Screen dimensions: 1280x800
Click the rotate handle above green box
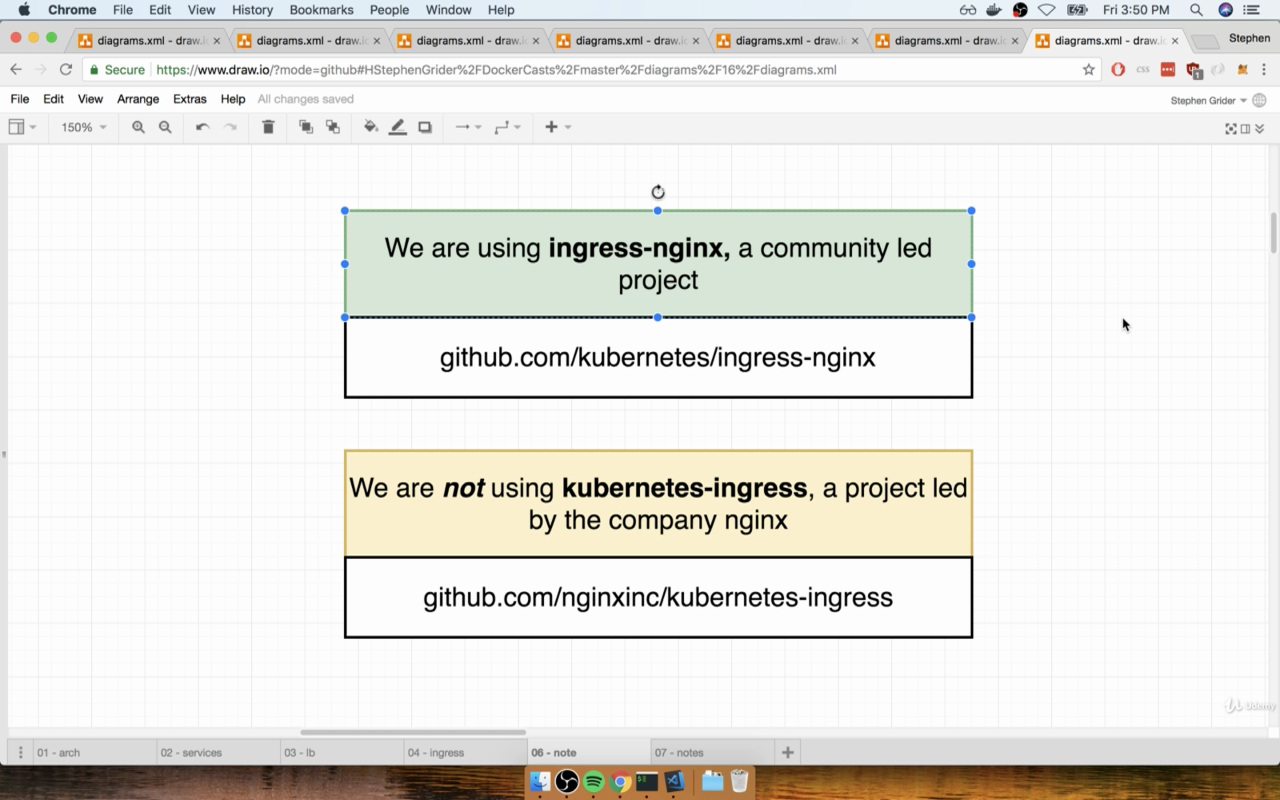pos(658,192)
